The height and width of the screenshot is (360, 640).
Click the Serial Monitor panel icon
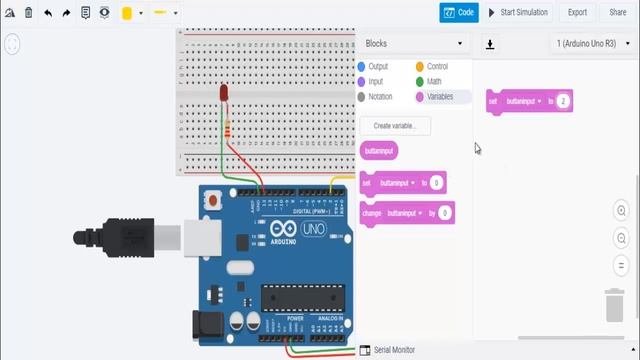pos(365,350)
